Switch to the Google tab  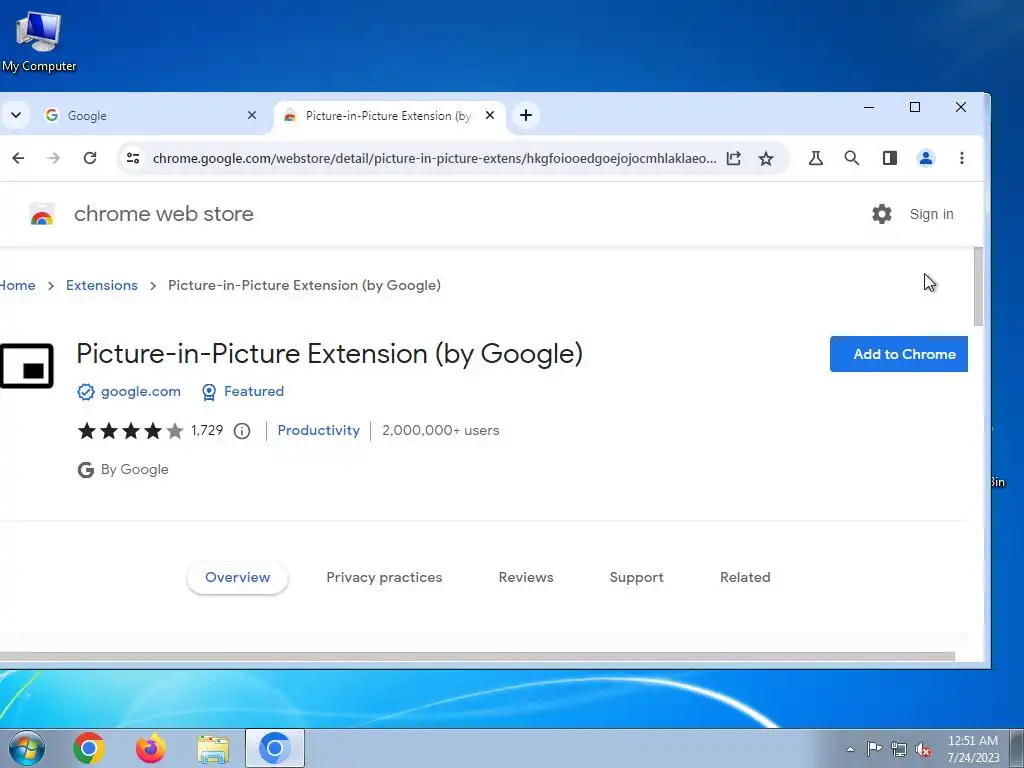tap(150, 116)
